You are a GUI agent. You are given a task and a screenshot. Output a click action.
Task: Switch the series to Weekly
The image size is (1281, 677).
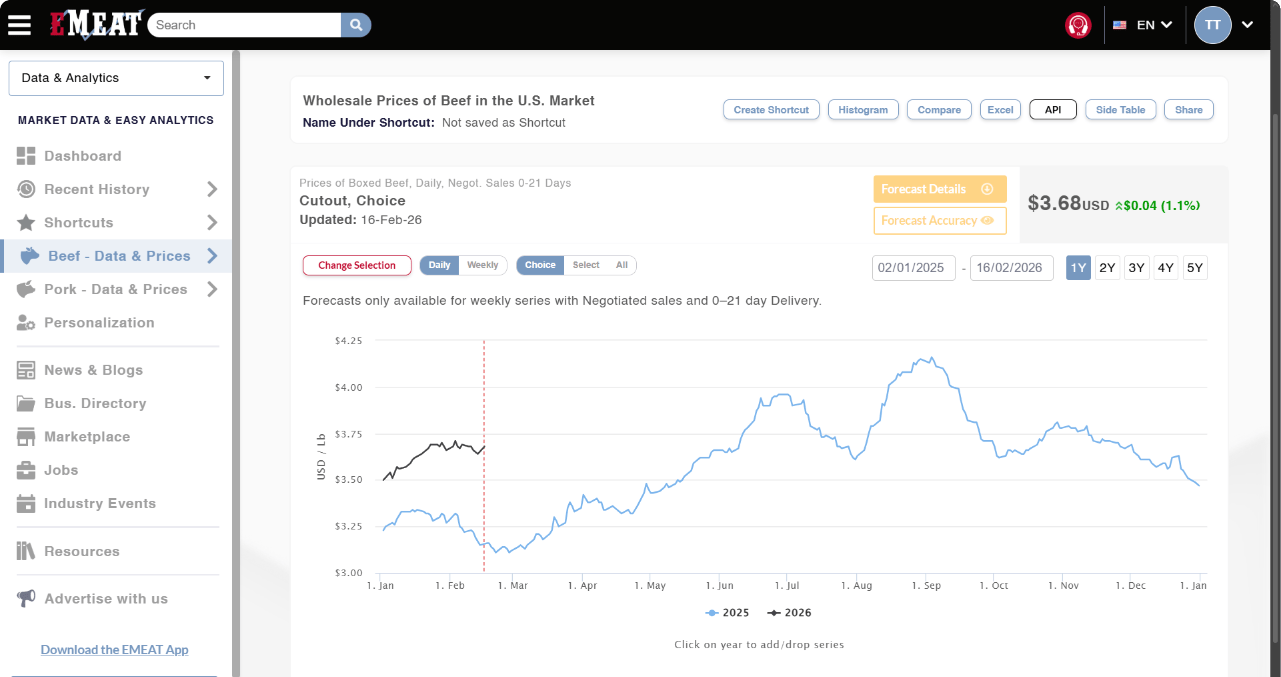483,265
